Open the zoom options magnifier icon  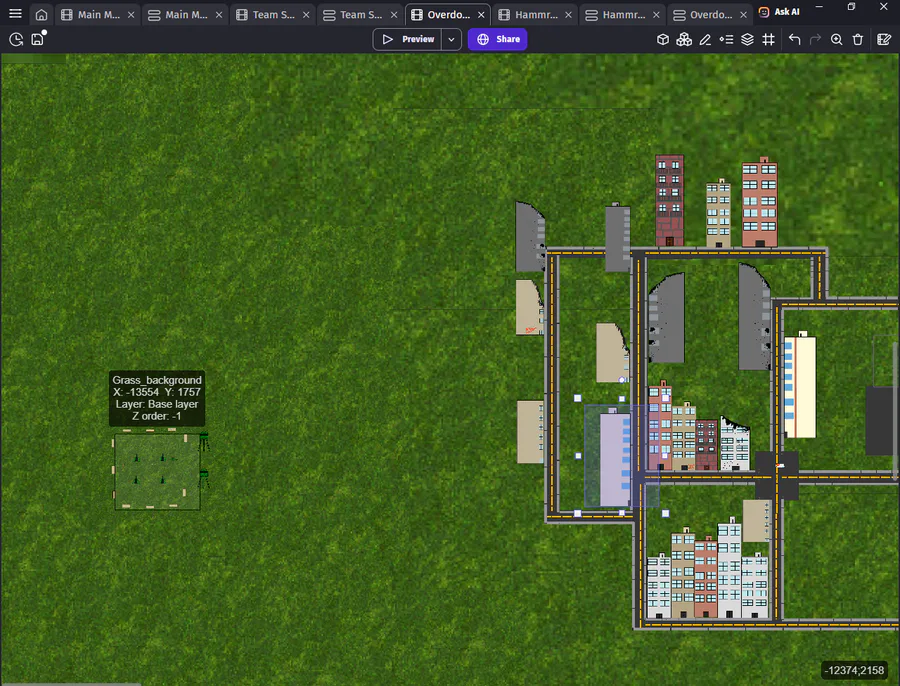(836, 39)
